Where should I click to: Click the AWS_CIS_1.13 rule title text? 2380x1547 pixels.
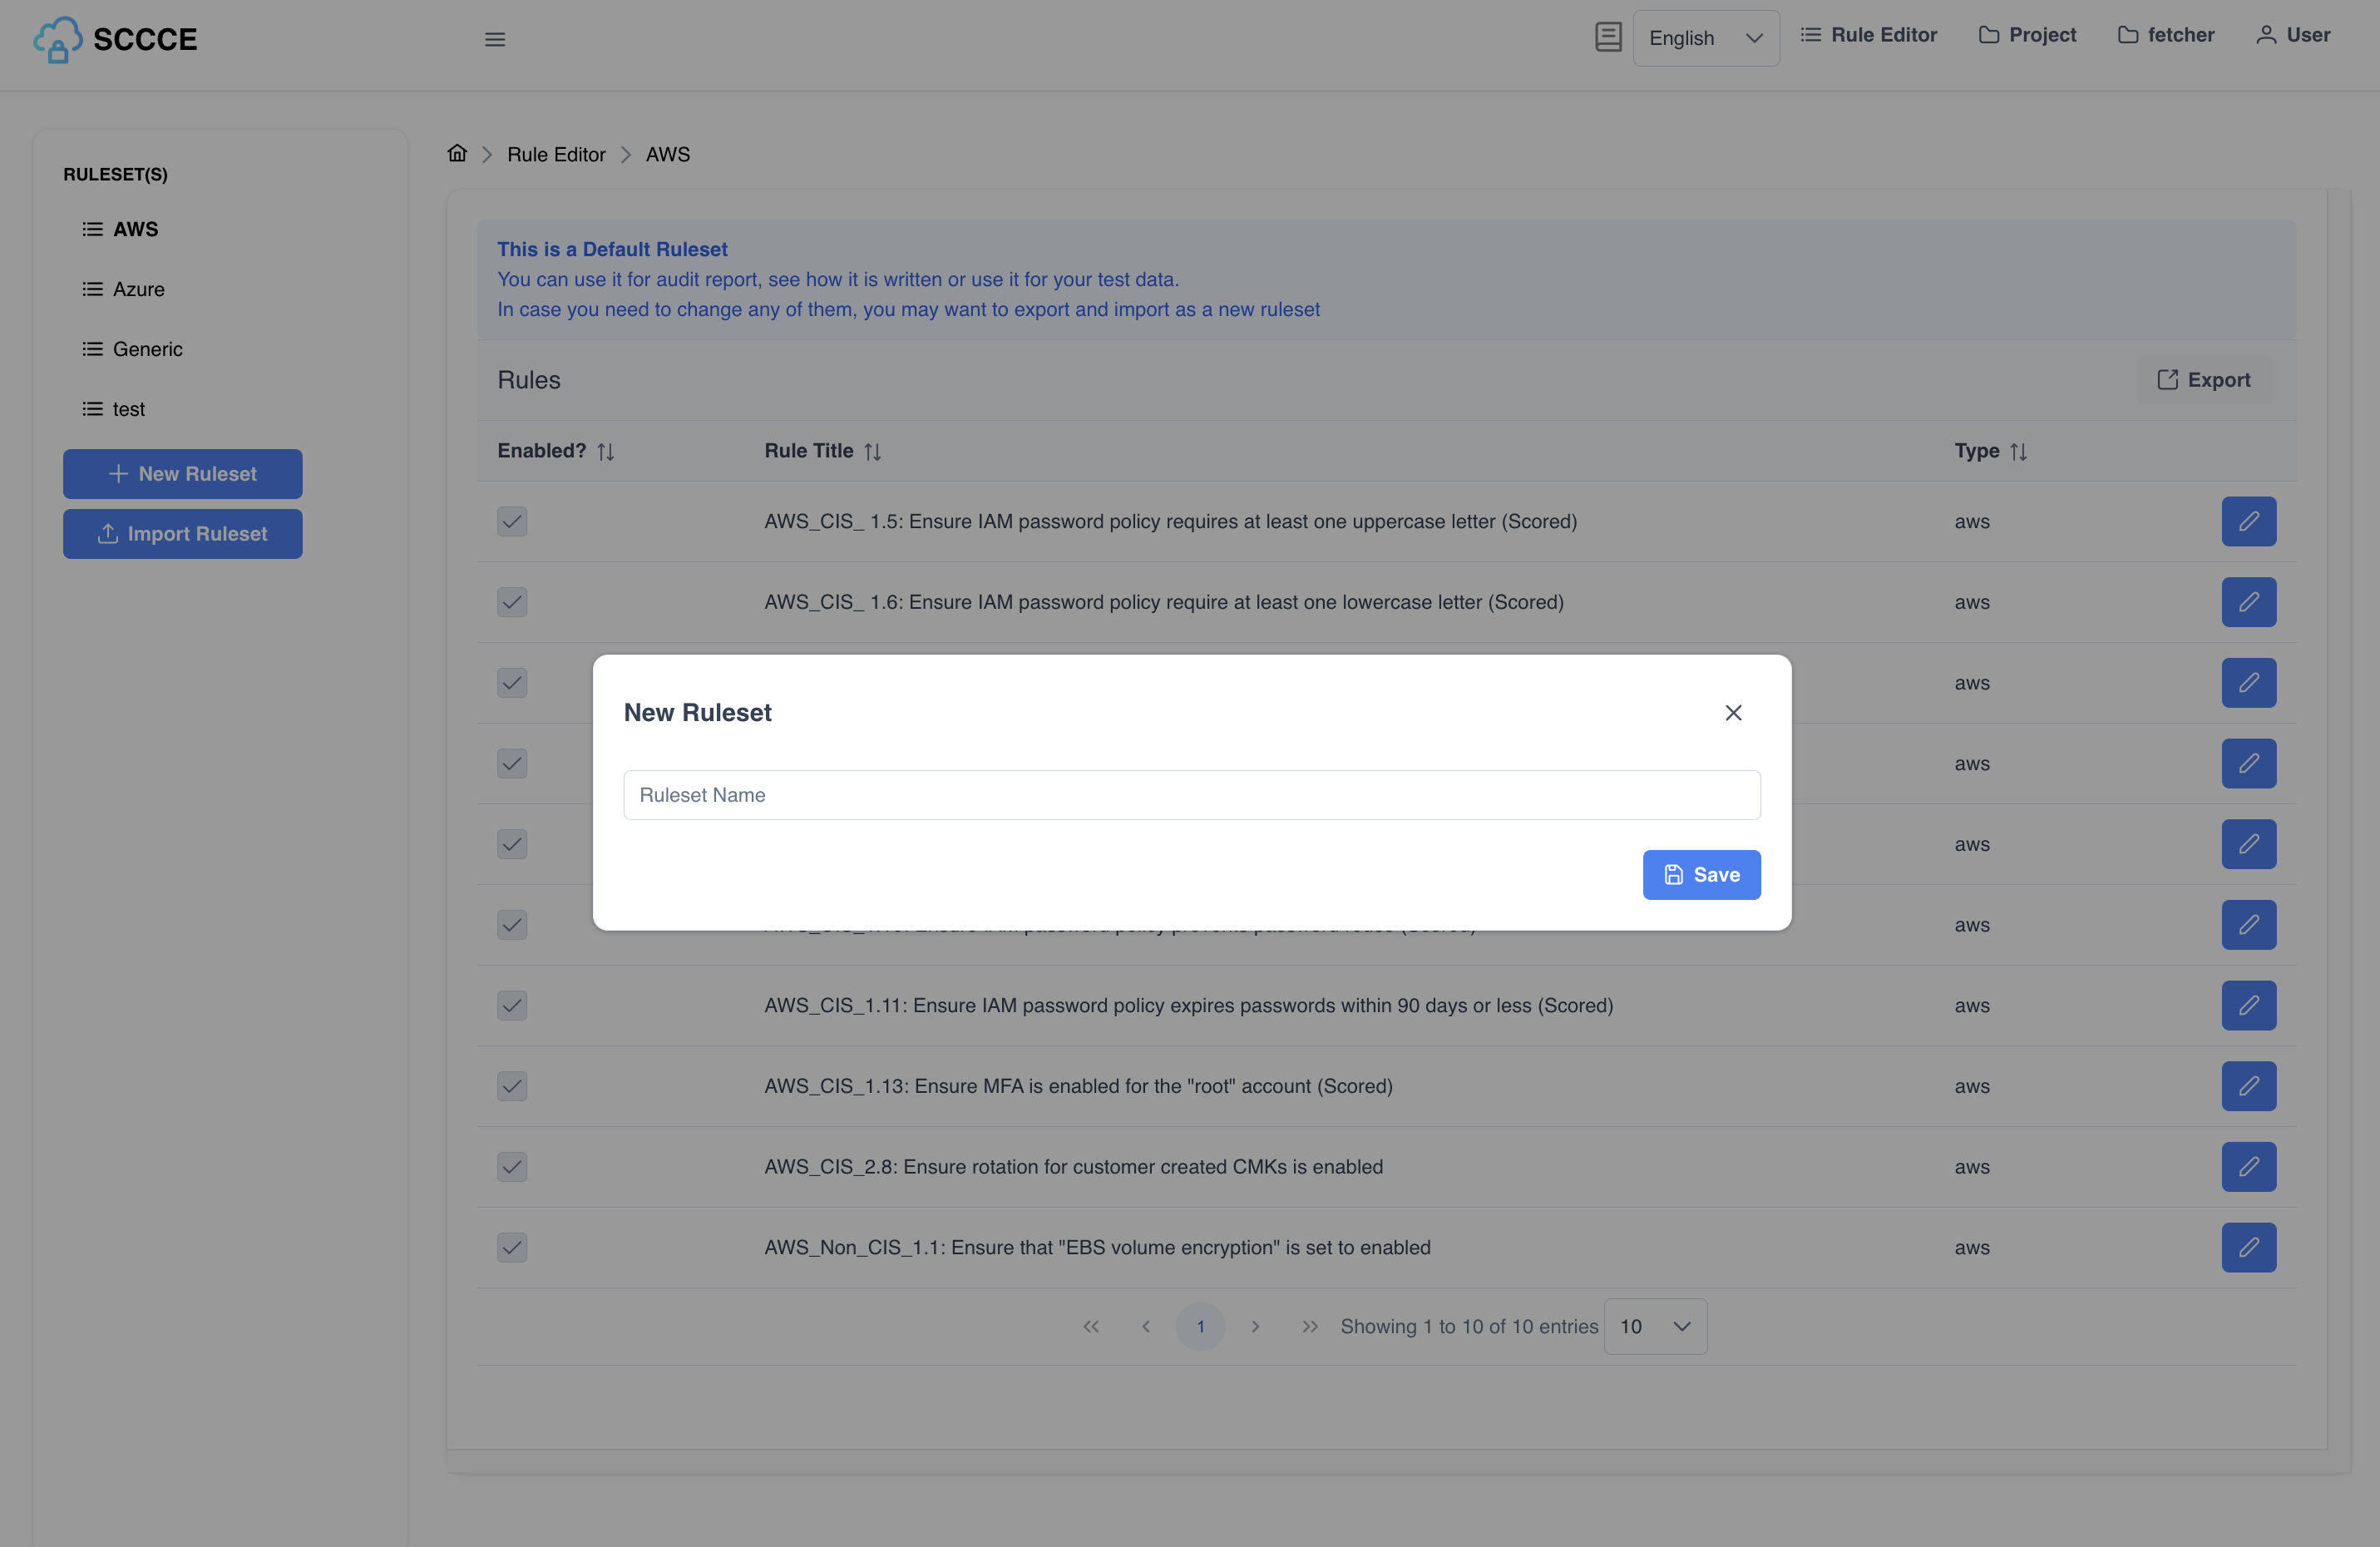pyautogui.click(x=1078, y=1086)
